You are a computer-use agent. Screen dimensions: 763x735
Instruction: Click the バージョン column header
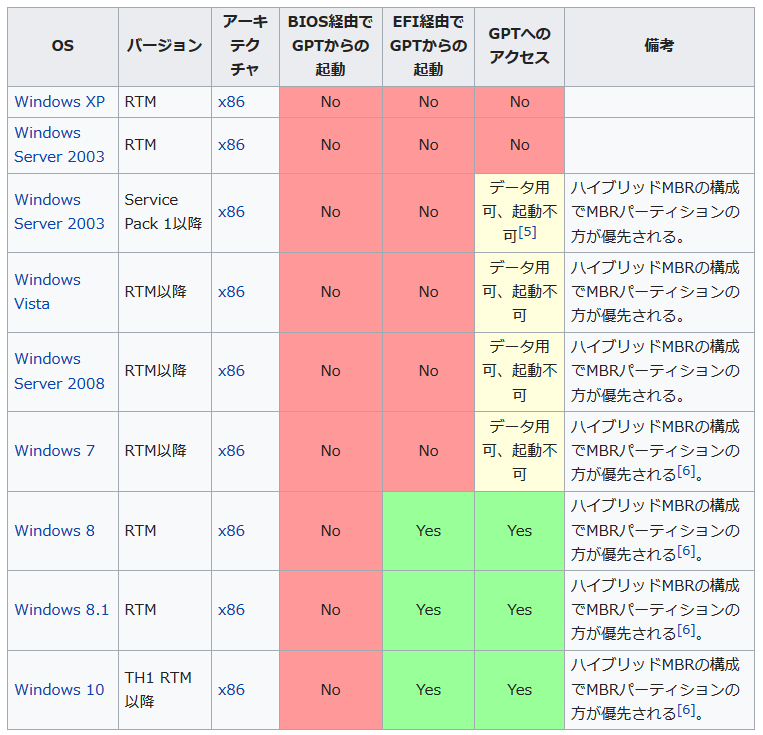tap(164, 47)
